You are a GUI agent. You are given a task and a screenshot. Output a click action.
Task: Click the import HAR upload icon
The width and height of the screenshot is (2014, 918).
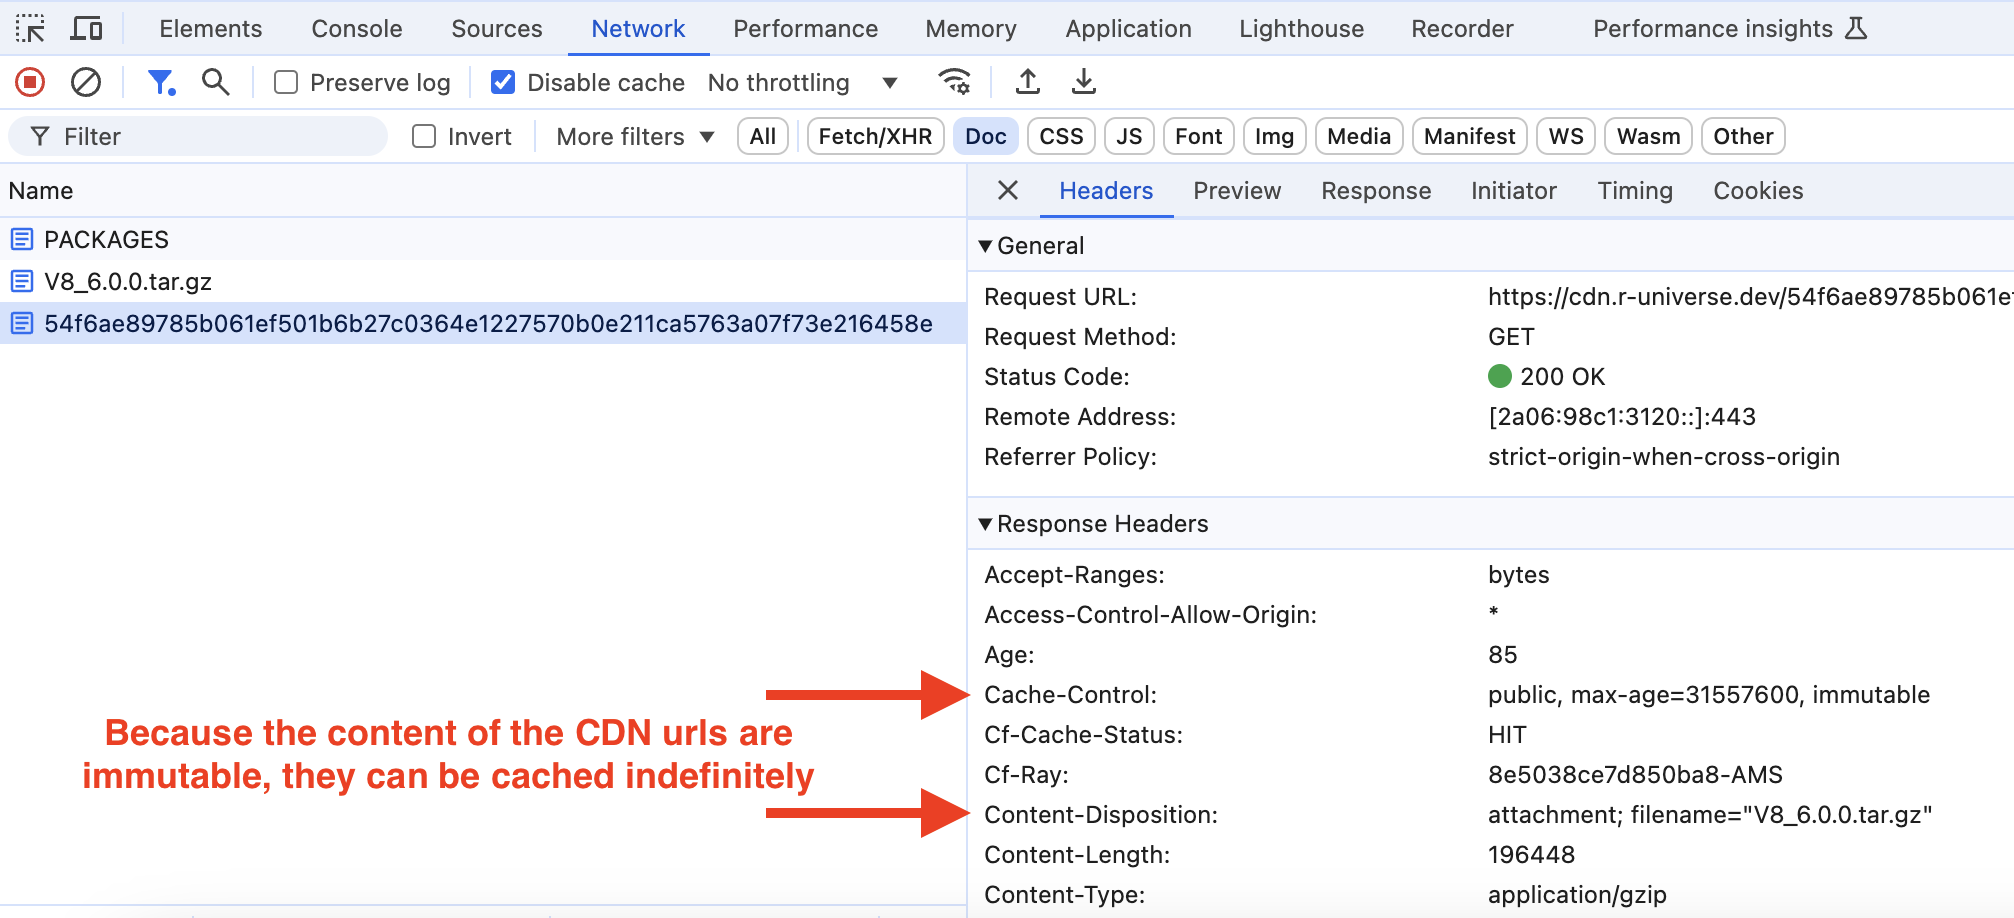[1027, 82]
